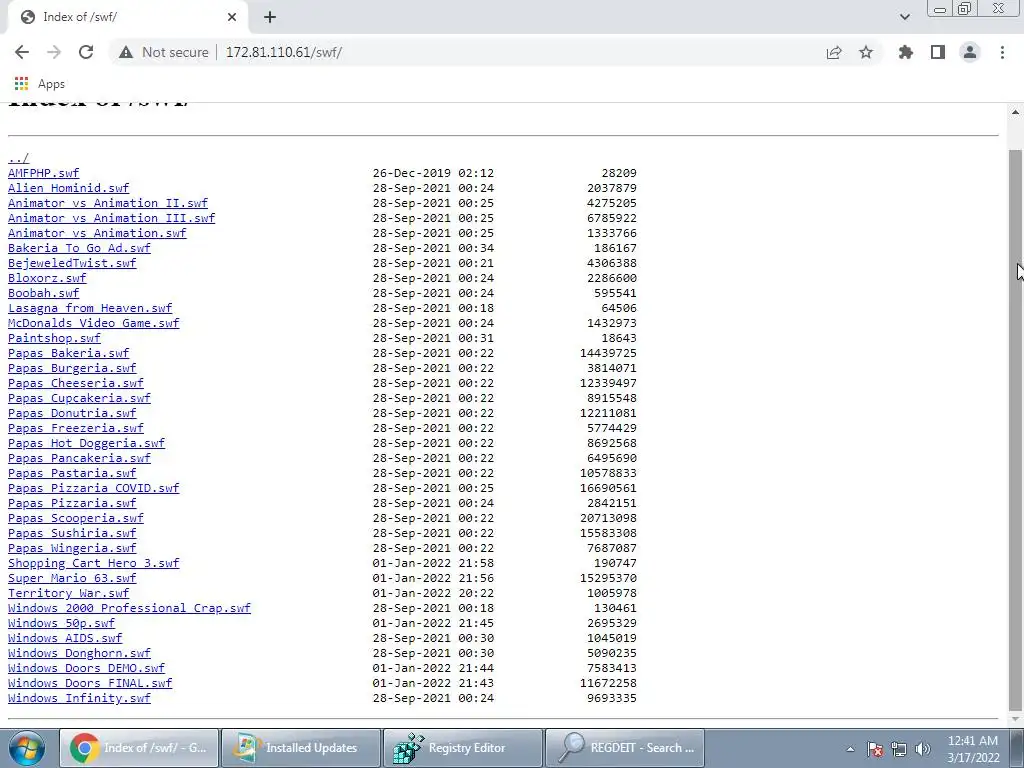Expand the tab search dropdown arrow
The image size is (1024, 768).
(904, 17)
